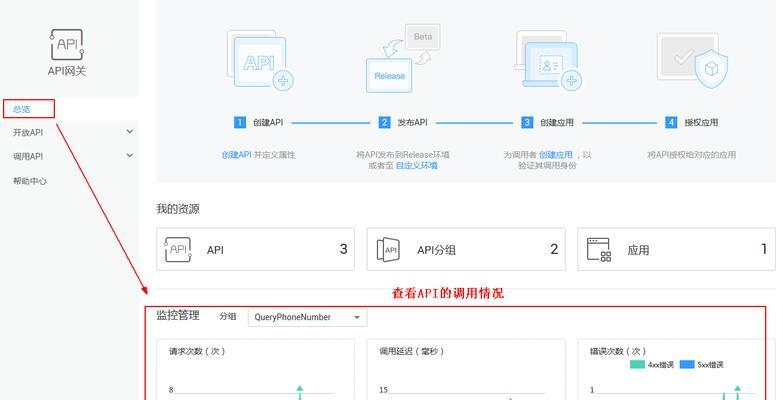Click the 监控管理 section heading
783x400 pixels.
(x=178, y=315)
